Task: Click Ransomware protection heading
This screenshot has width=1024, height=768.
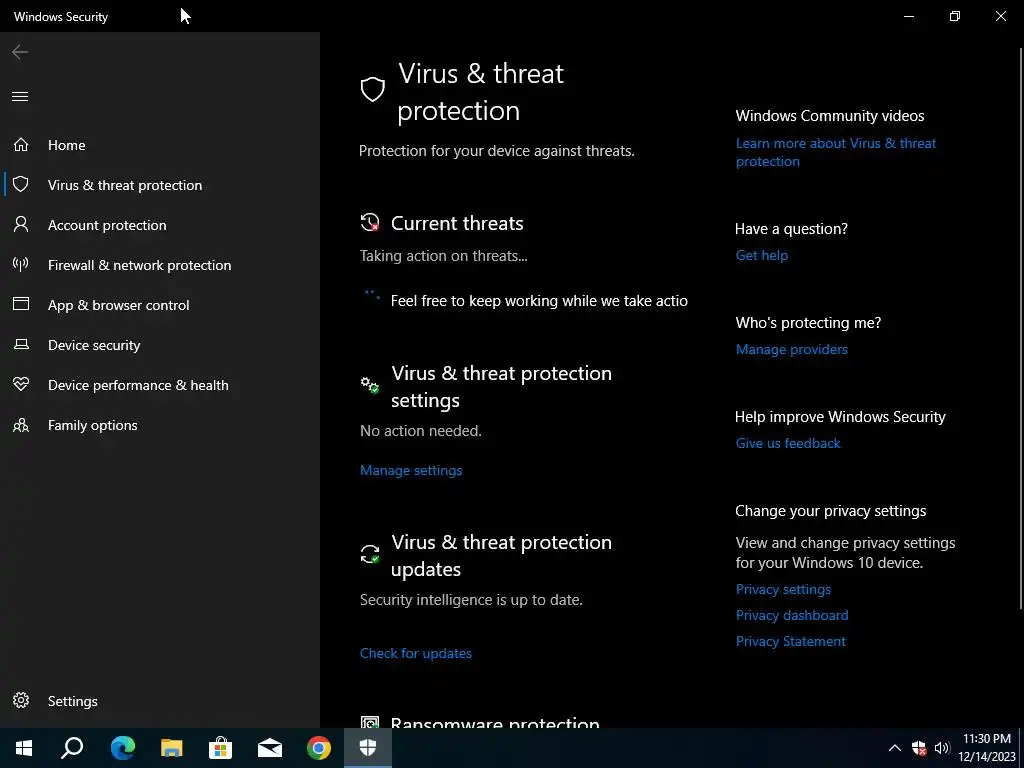Action: (495, 722)
